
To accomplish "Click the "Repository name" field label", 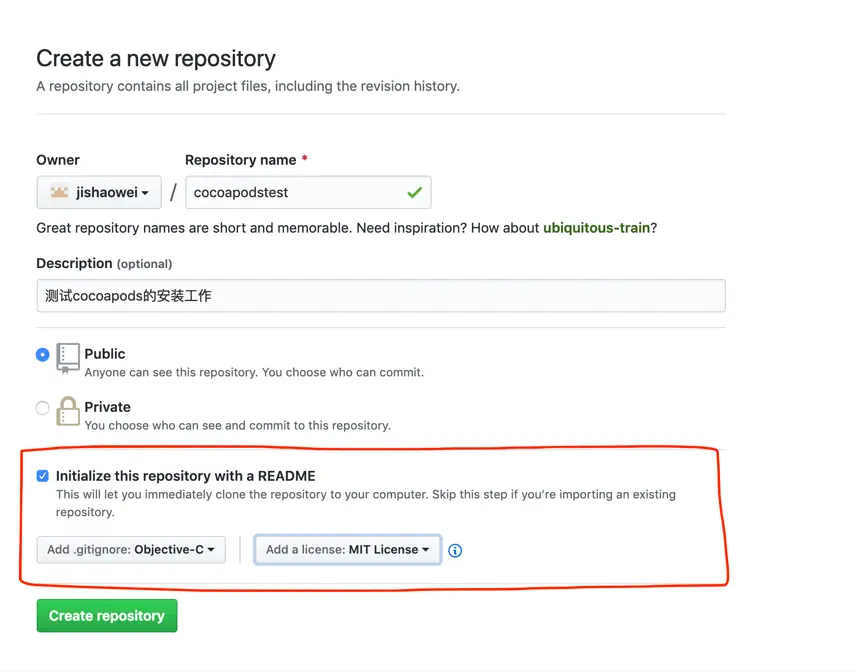I will pos(240,160).
